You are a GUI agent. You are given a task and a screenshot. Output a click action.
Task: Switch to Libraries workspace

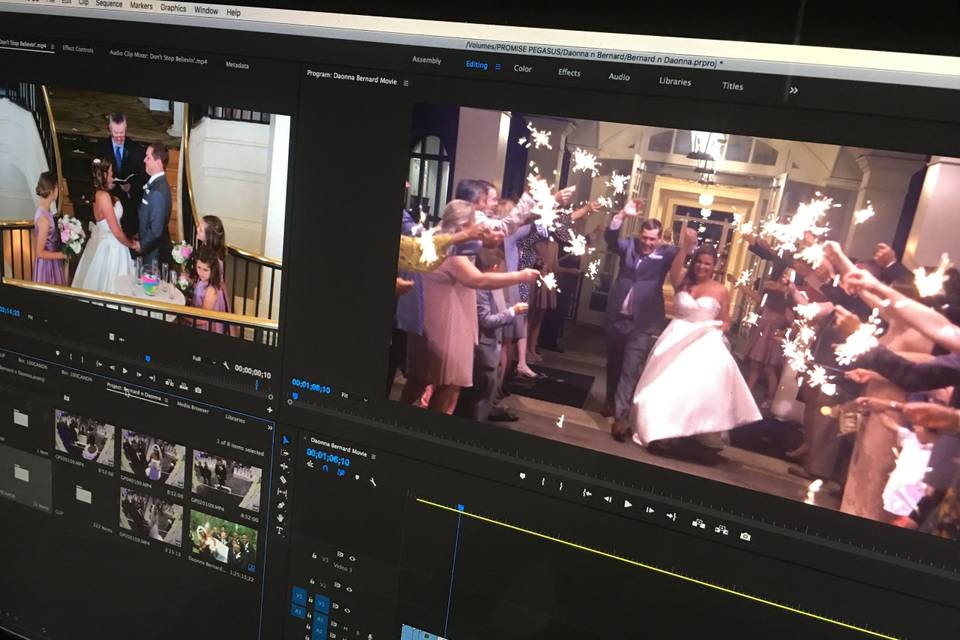pos(675,81)
